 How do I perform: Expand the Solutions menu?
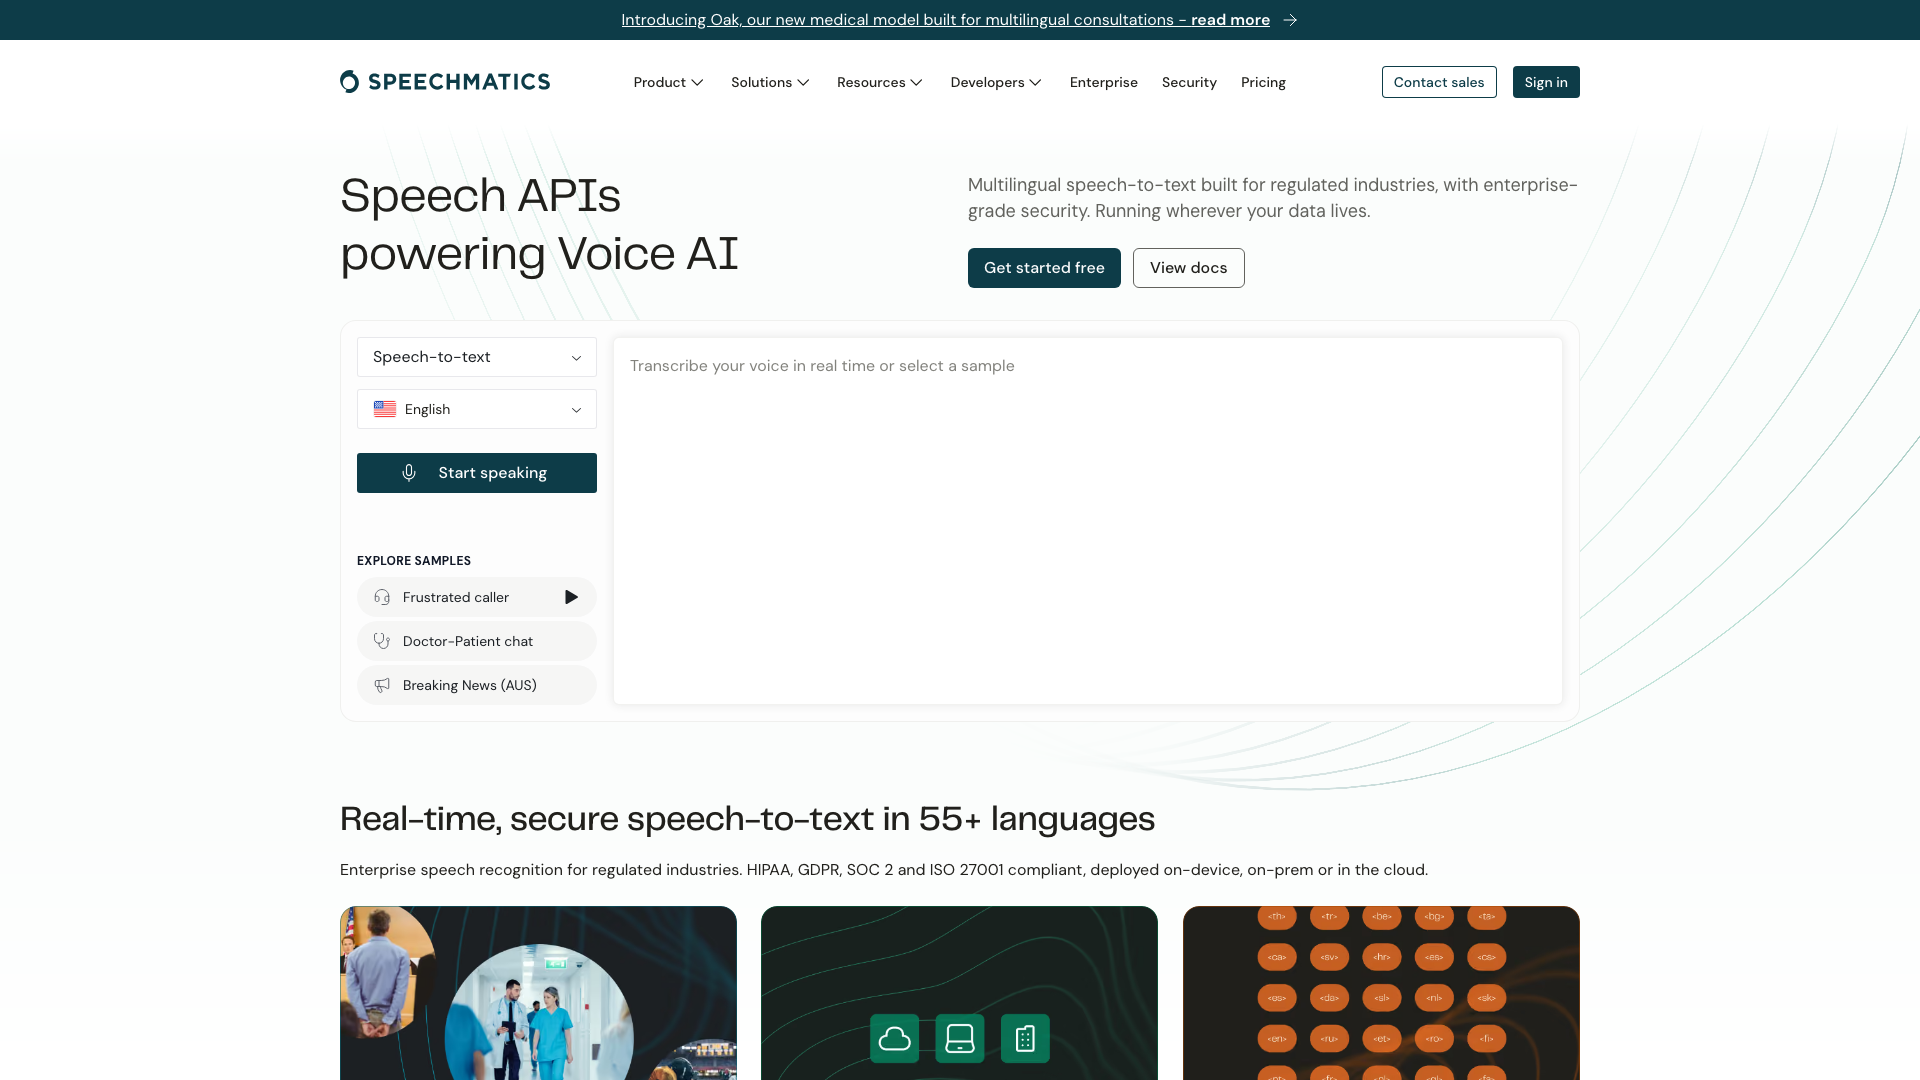[x=771, y=82]
